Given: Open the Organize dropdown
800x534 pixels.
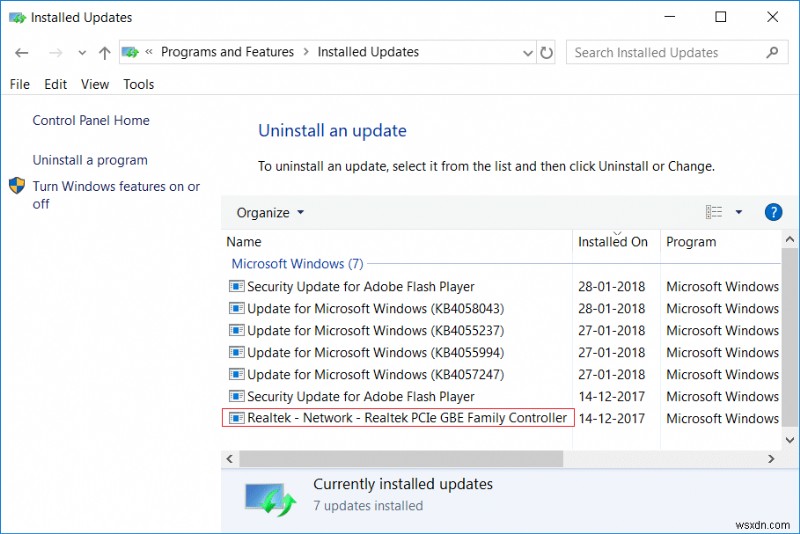Looking at the screenshot, I should click(270, 212).
